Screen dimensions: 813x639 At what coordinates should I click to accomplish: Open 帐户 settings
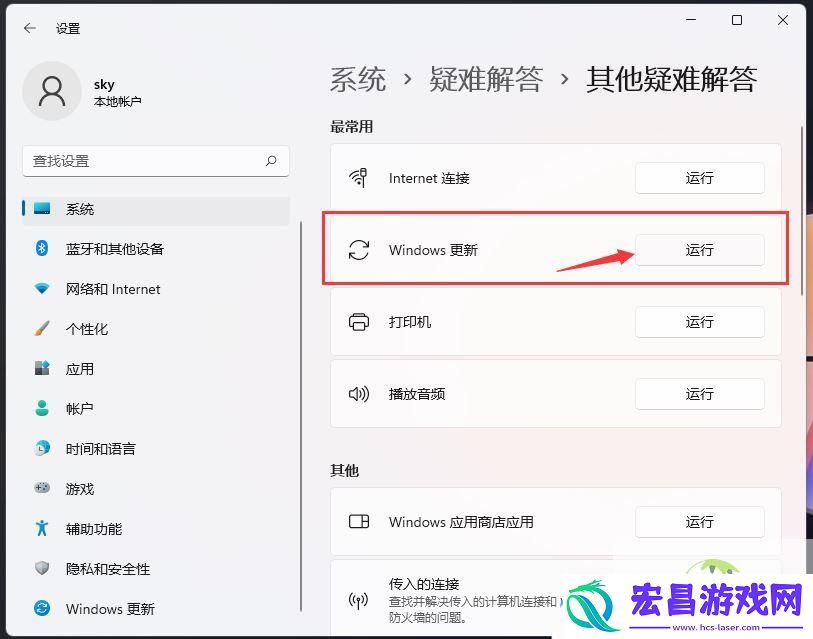pos(156,409)
